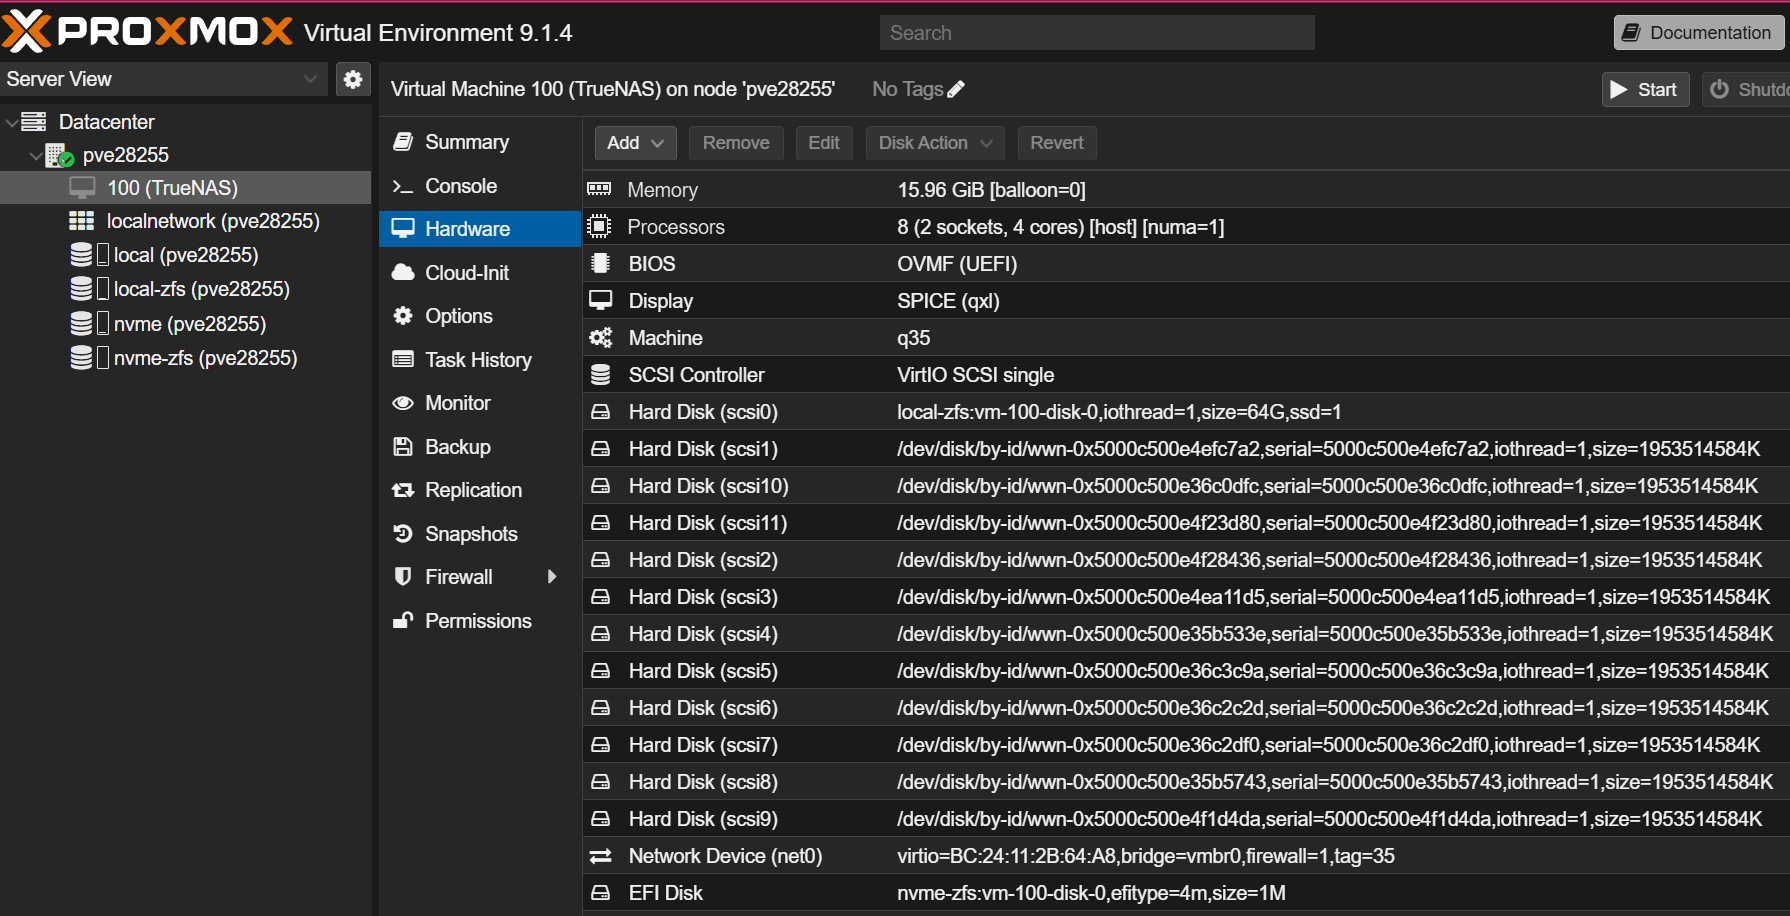Click the Proxmox logo icon
Image resolution: width=1790 pixels, height=916 pixels.
point(26,31)
